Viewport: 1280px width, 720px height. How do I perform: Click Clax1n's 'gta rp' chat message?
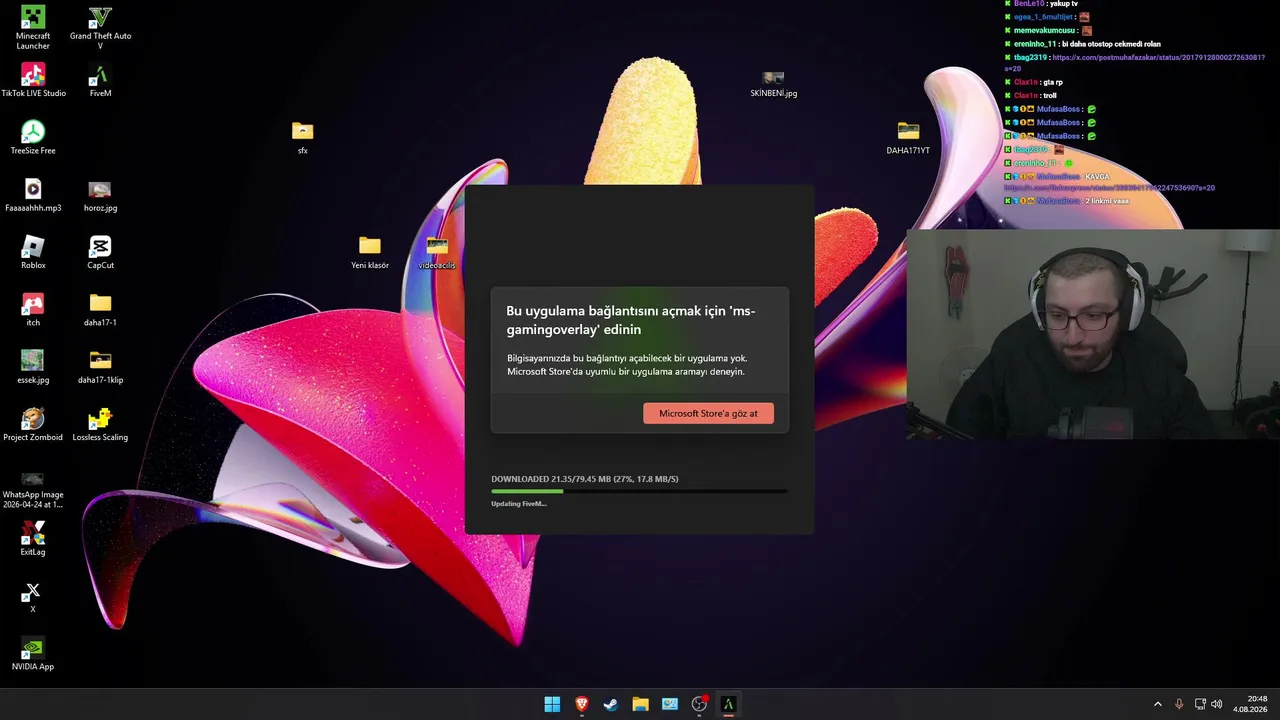click(1053, 82)
